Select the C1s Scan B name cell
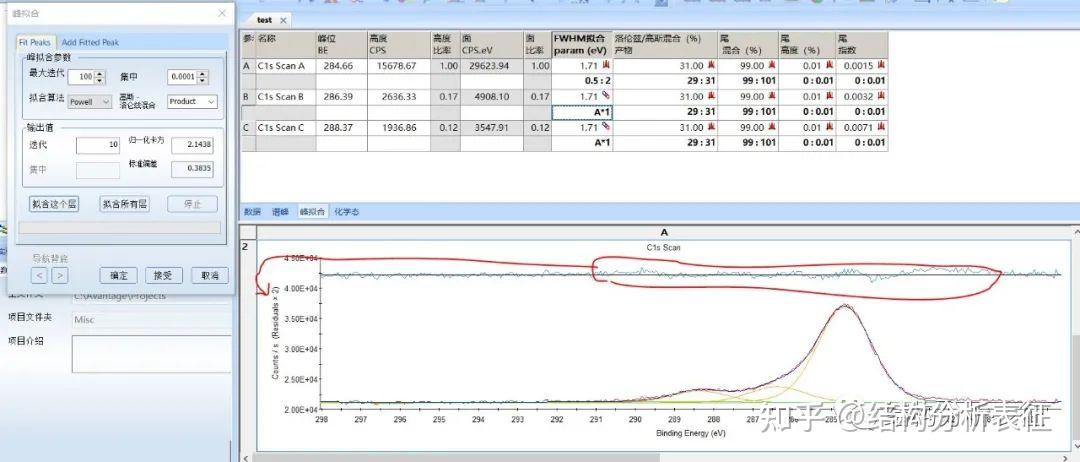The height and width of the screenshot is (462, 1080). pos(285,97)
